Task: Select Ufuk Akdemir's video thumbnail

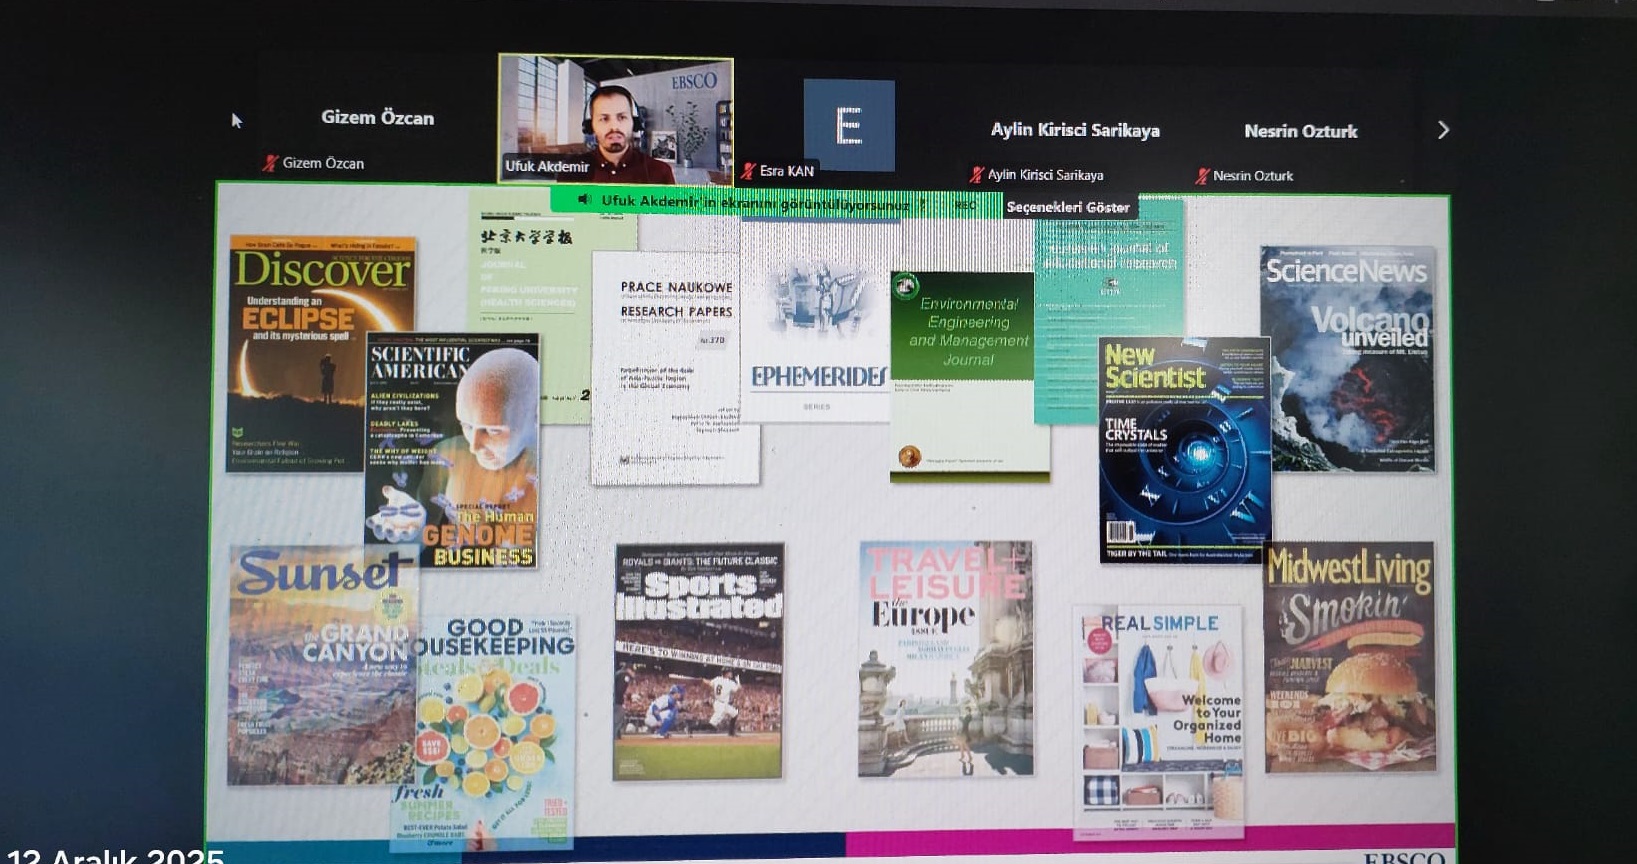Action: 616,118
